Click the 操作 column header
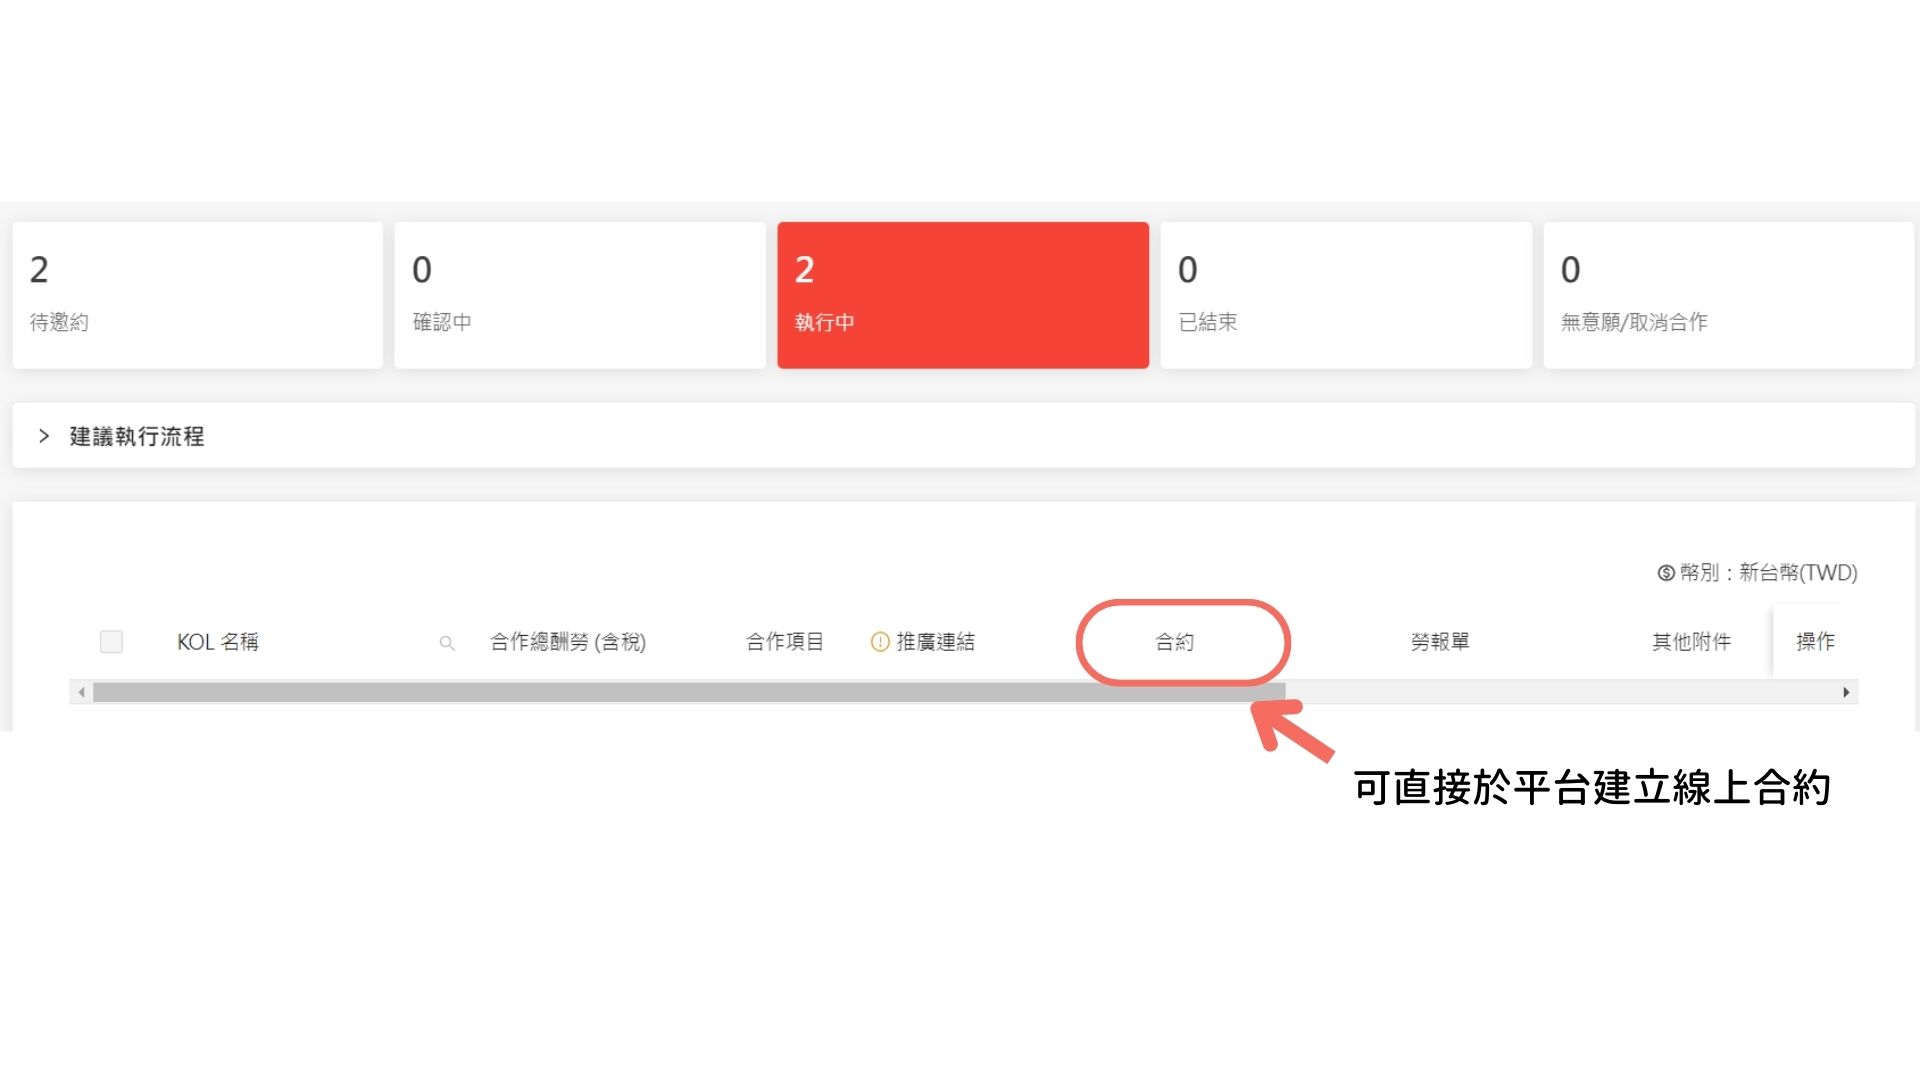This screenshot has width=1920, height=1080. pos(1815,641)
